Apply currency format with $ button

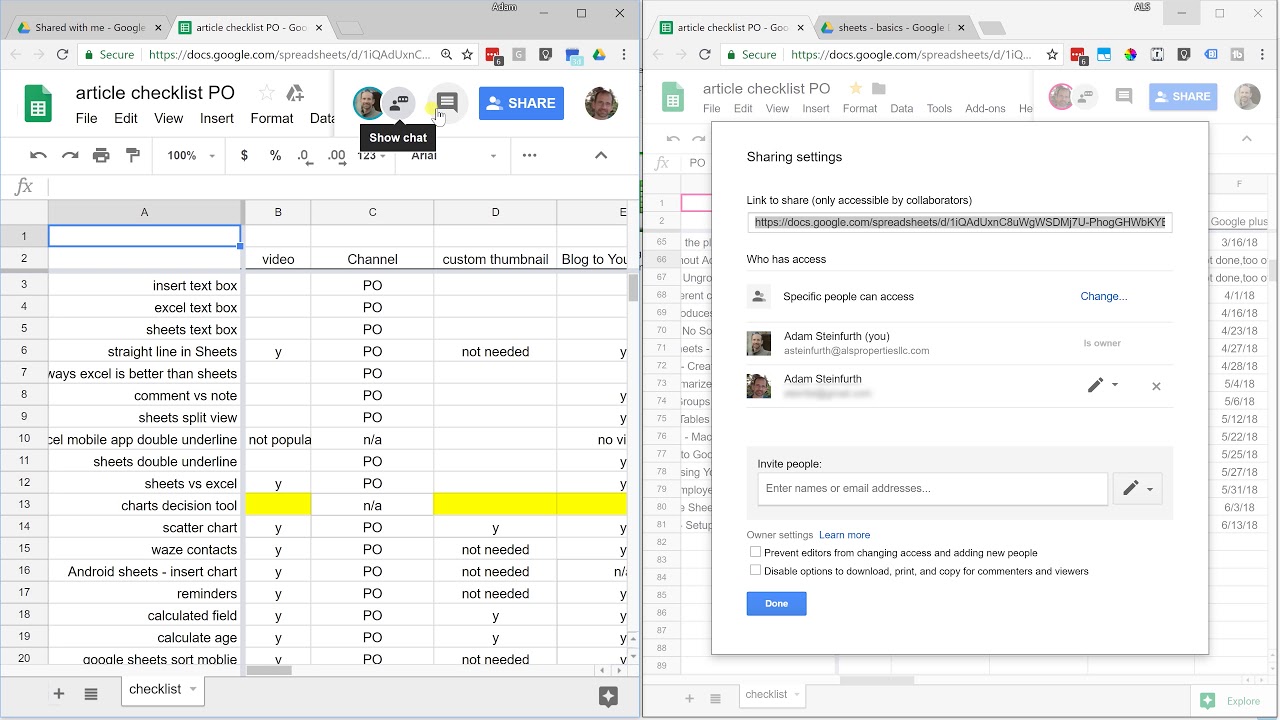coord(244,155)
